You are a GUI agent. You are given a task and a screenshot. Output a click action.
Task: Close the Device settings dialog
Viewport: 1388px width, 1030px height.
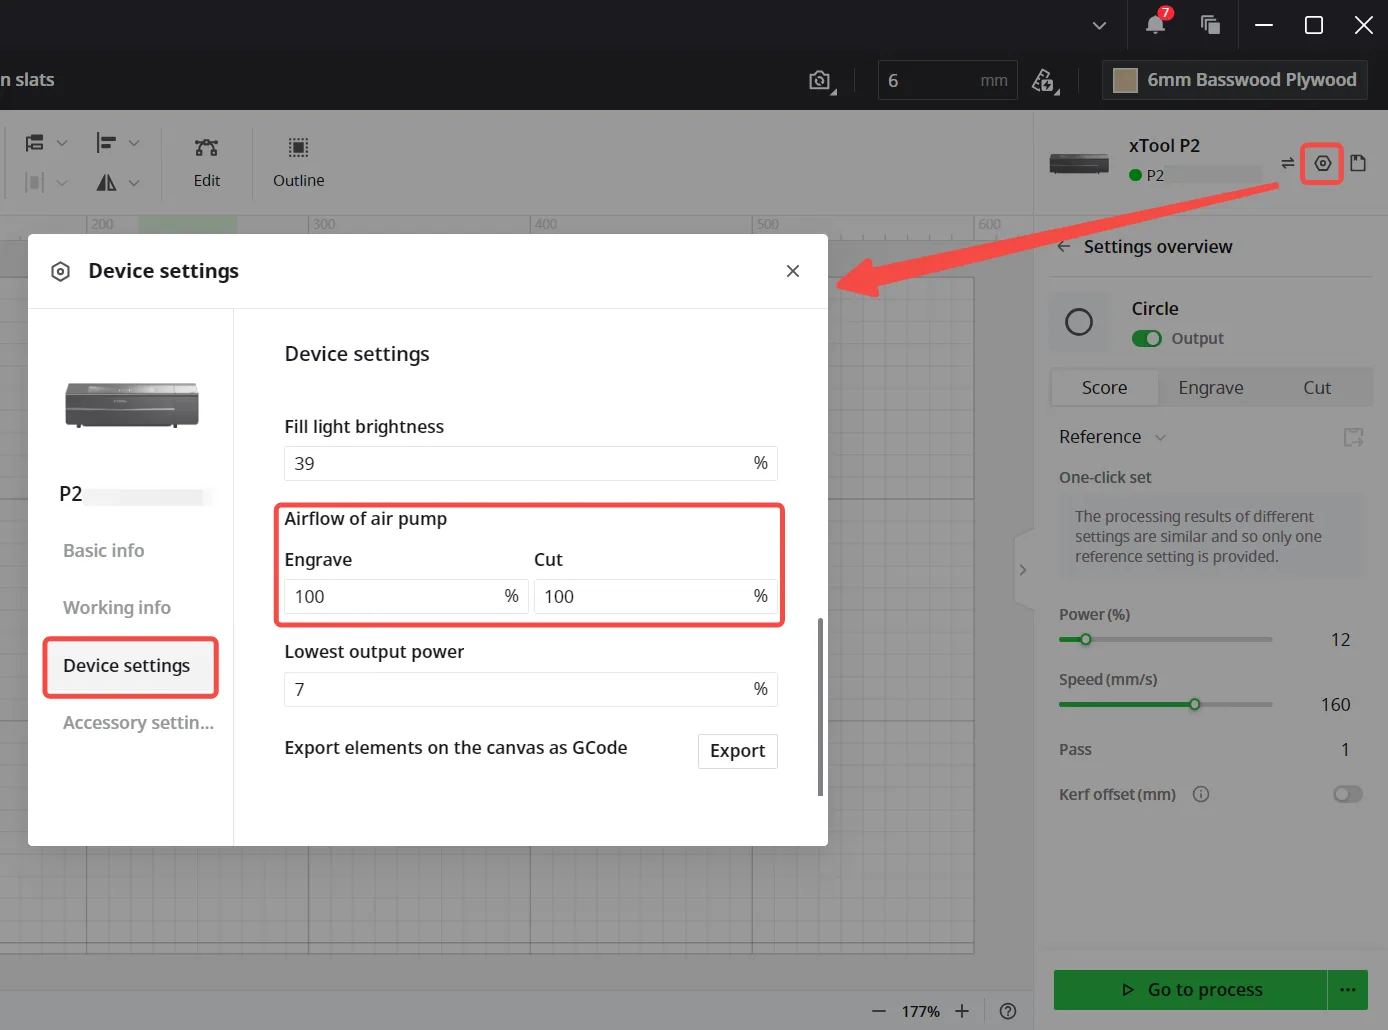click(793, 271)
